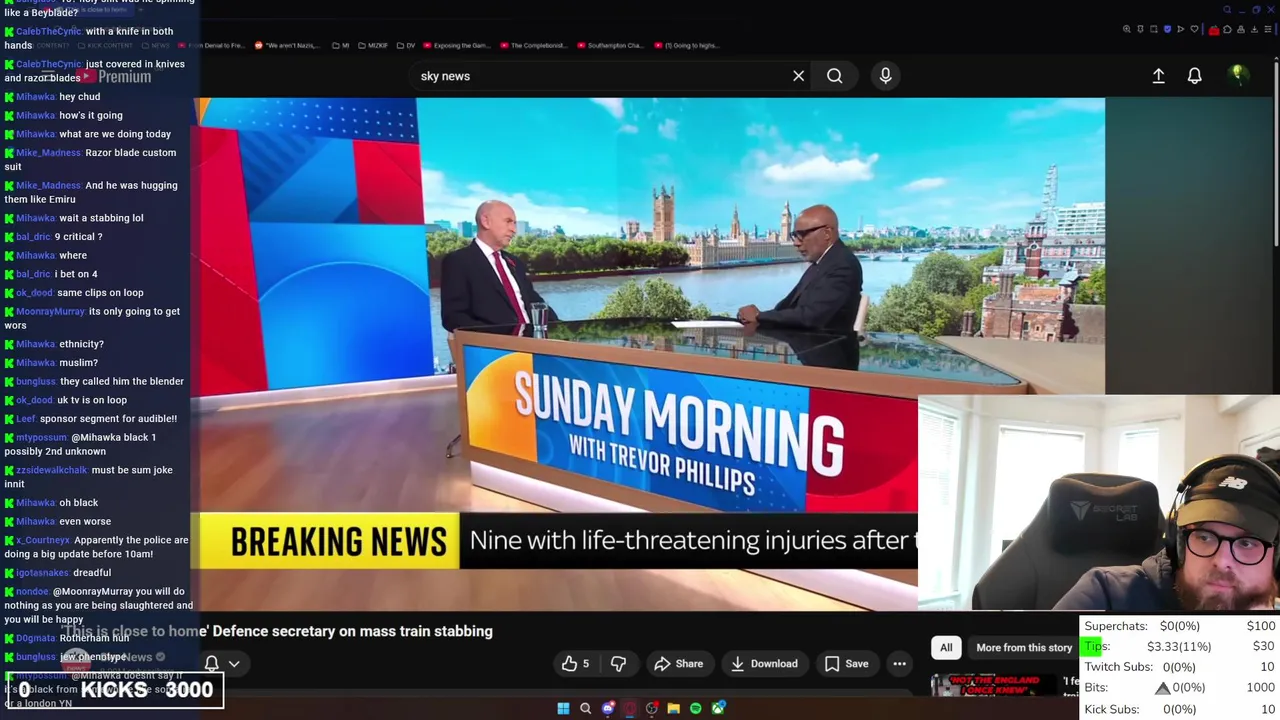Image resolution: width=1280 pixels, height=720 pixels.
Task: Open YouTube notifications bell in header
Action: click(x=1194, y=76)
